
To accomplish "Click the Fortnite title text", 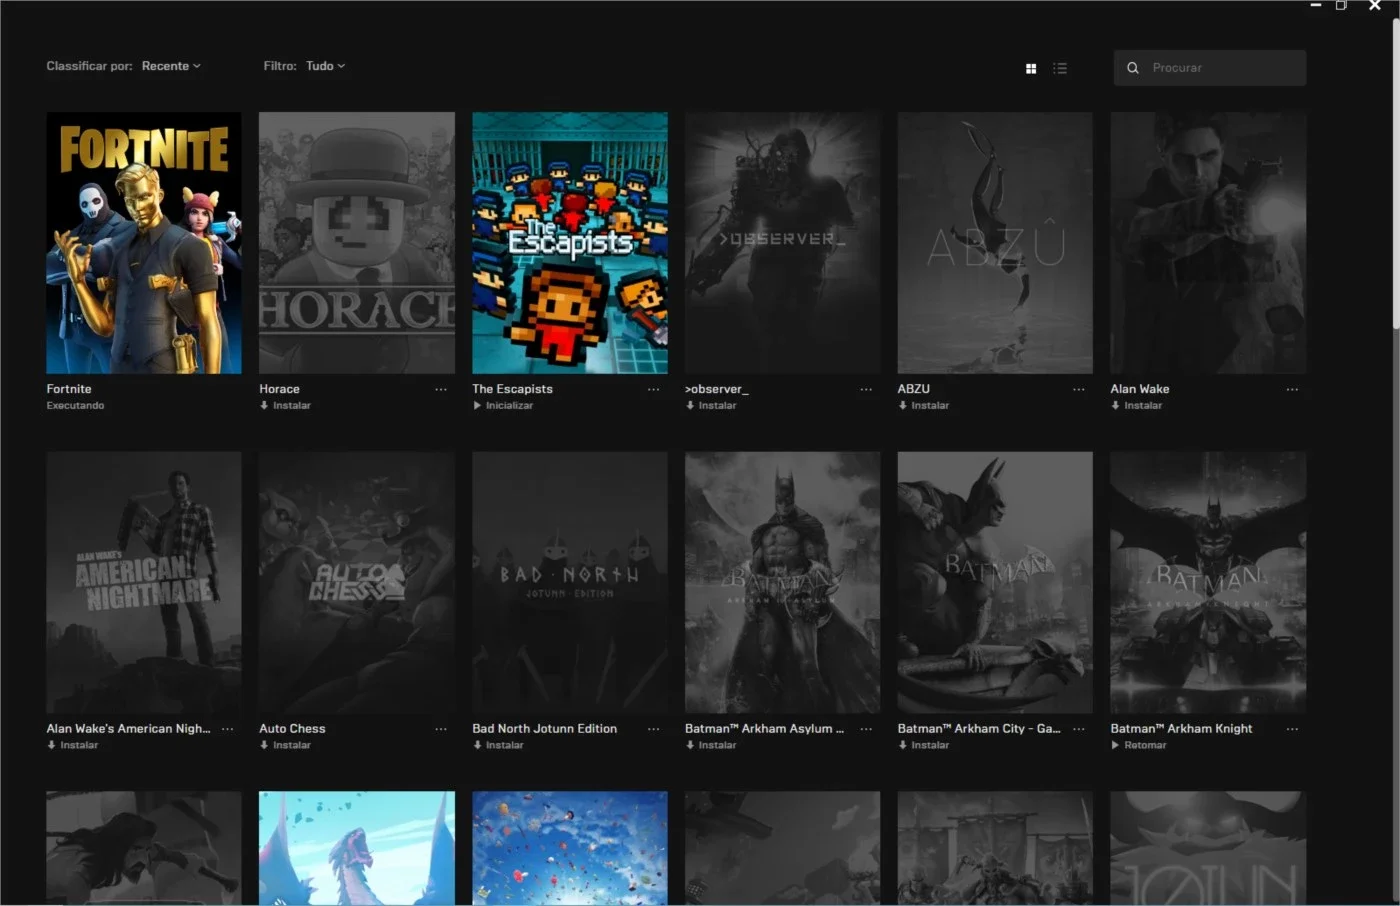I will 69,389.
